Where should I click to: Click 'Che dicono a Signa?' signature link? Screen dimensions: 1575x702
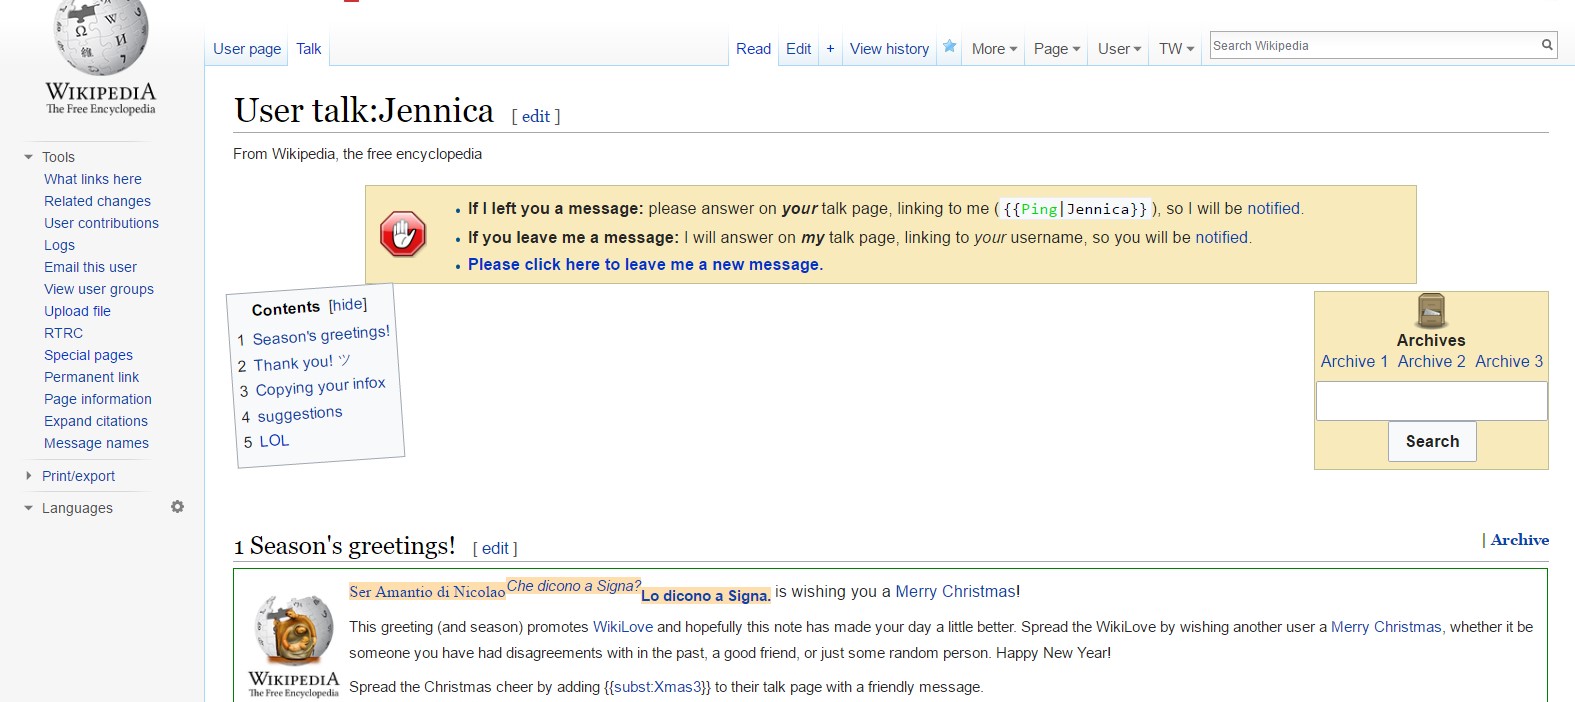(x=574, y=586)
